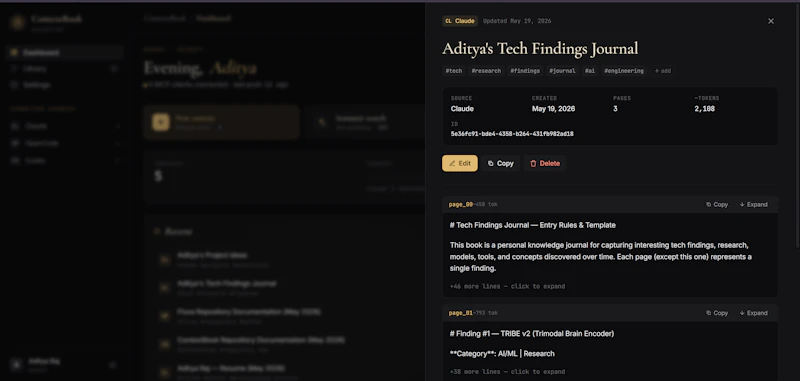Click the ContextBook logo in sidebar
This screenshot has height=381, width=800.
pos(18,22)
